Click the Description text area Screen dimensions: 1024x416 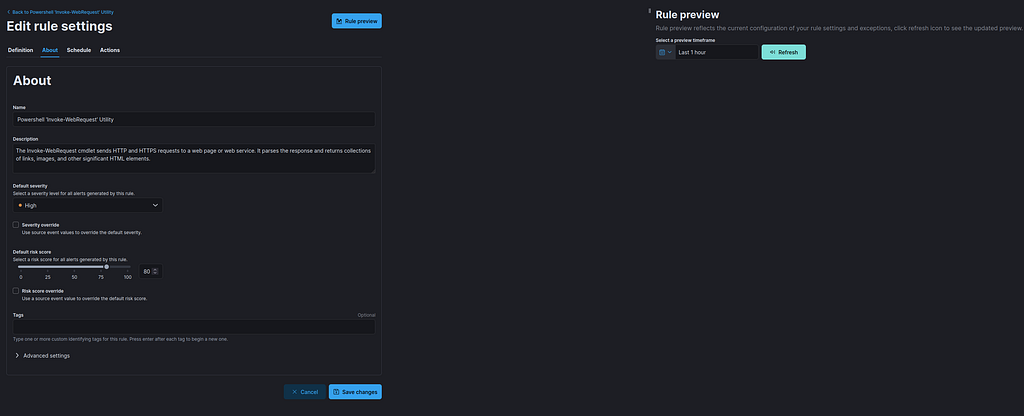[194, 159]
